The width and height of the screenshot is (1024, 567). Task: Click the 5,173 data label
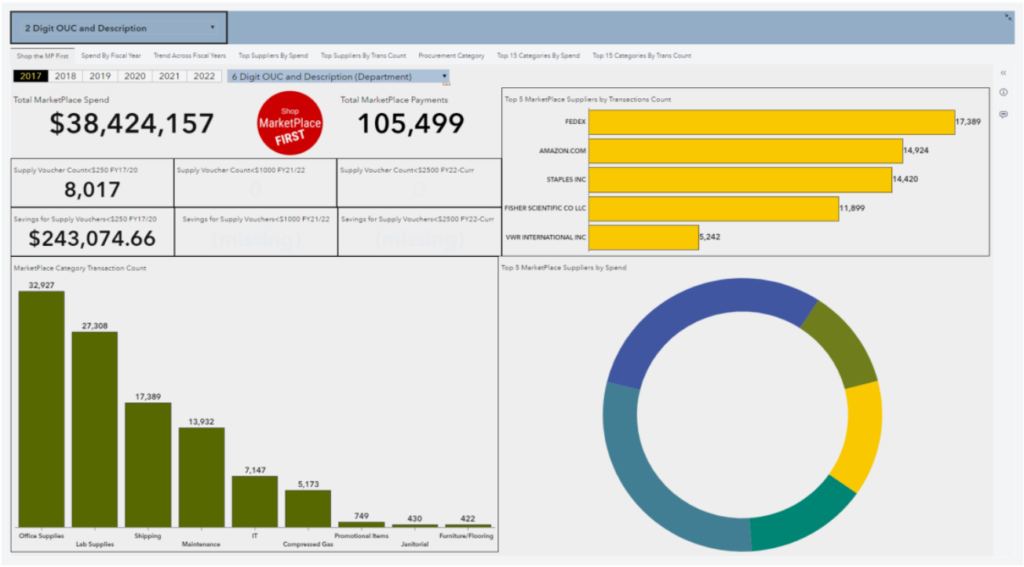click(308, 485)
